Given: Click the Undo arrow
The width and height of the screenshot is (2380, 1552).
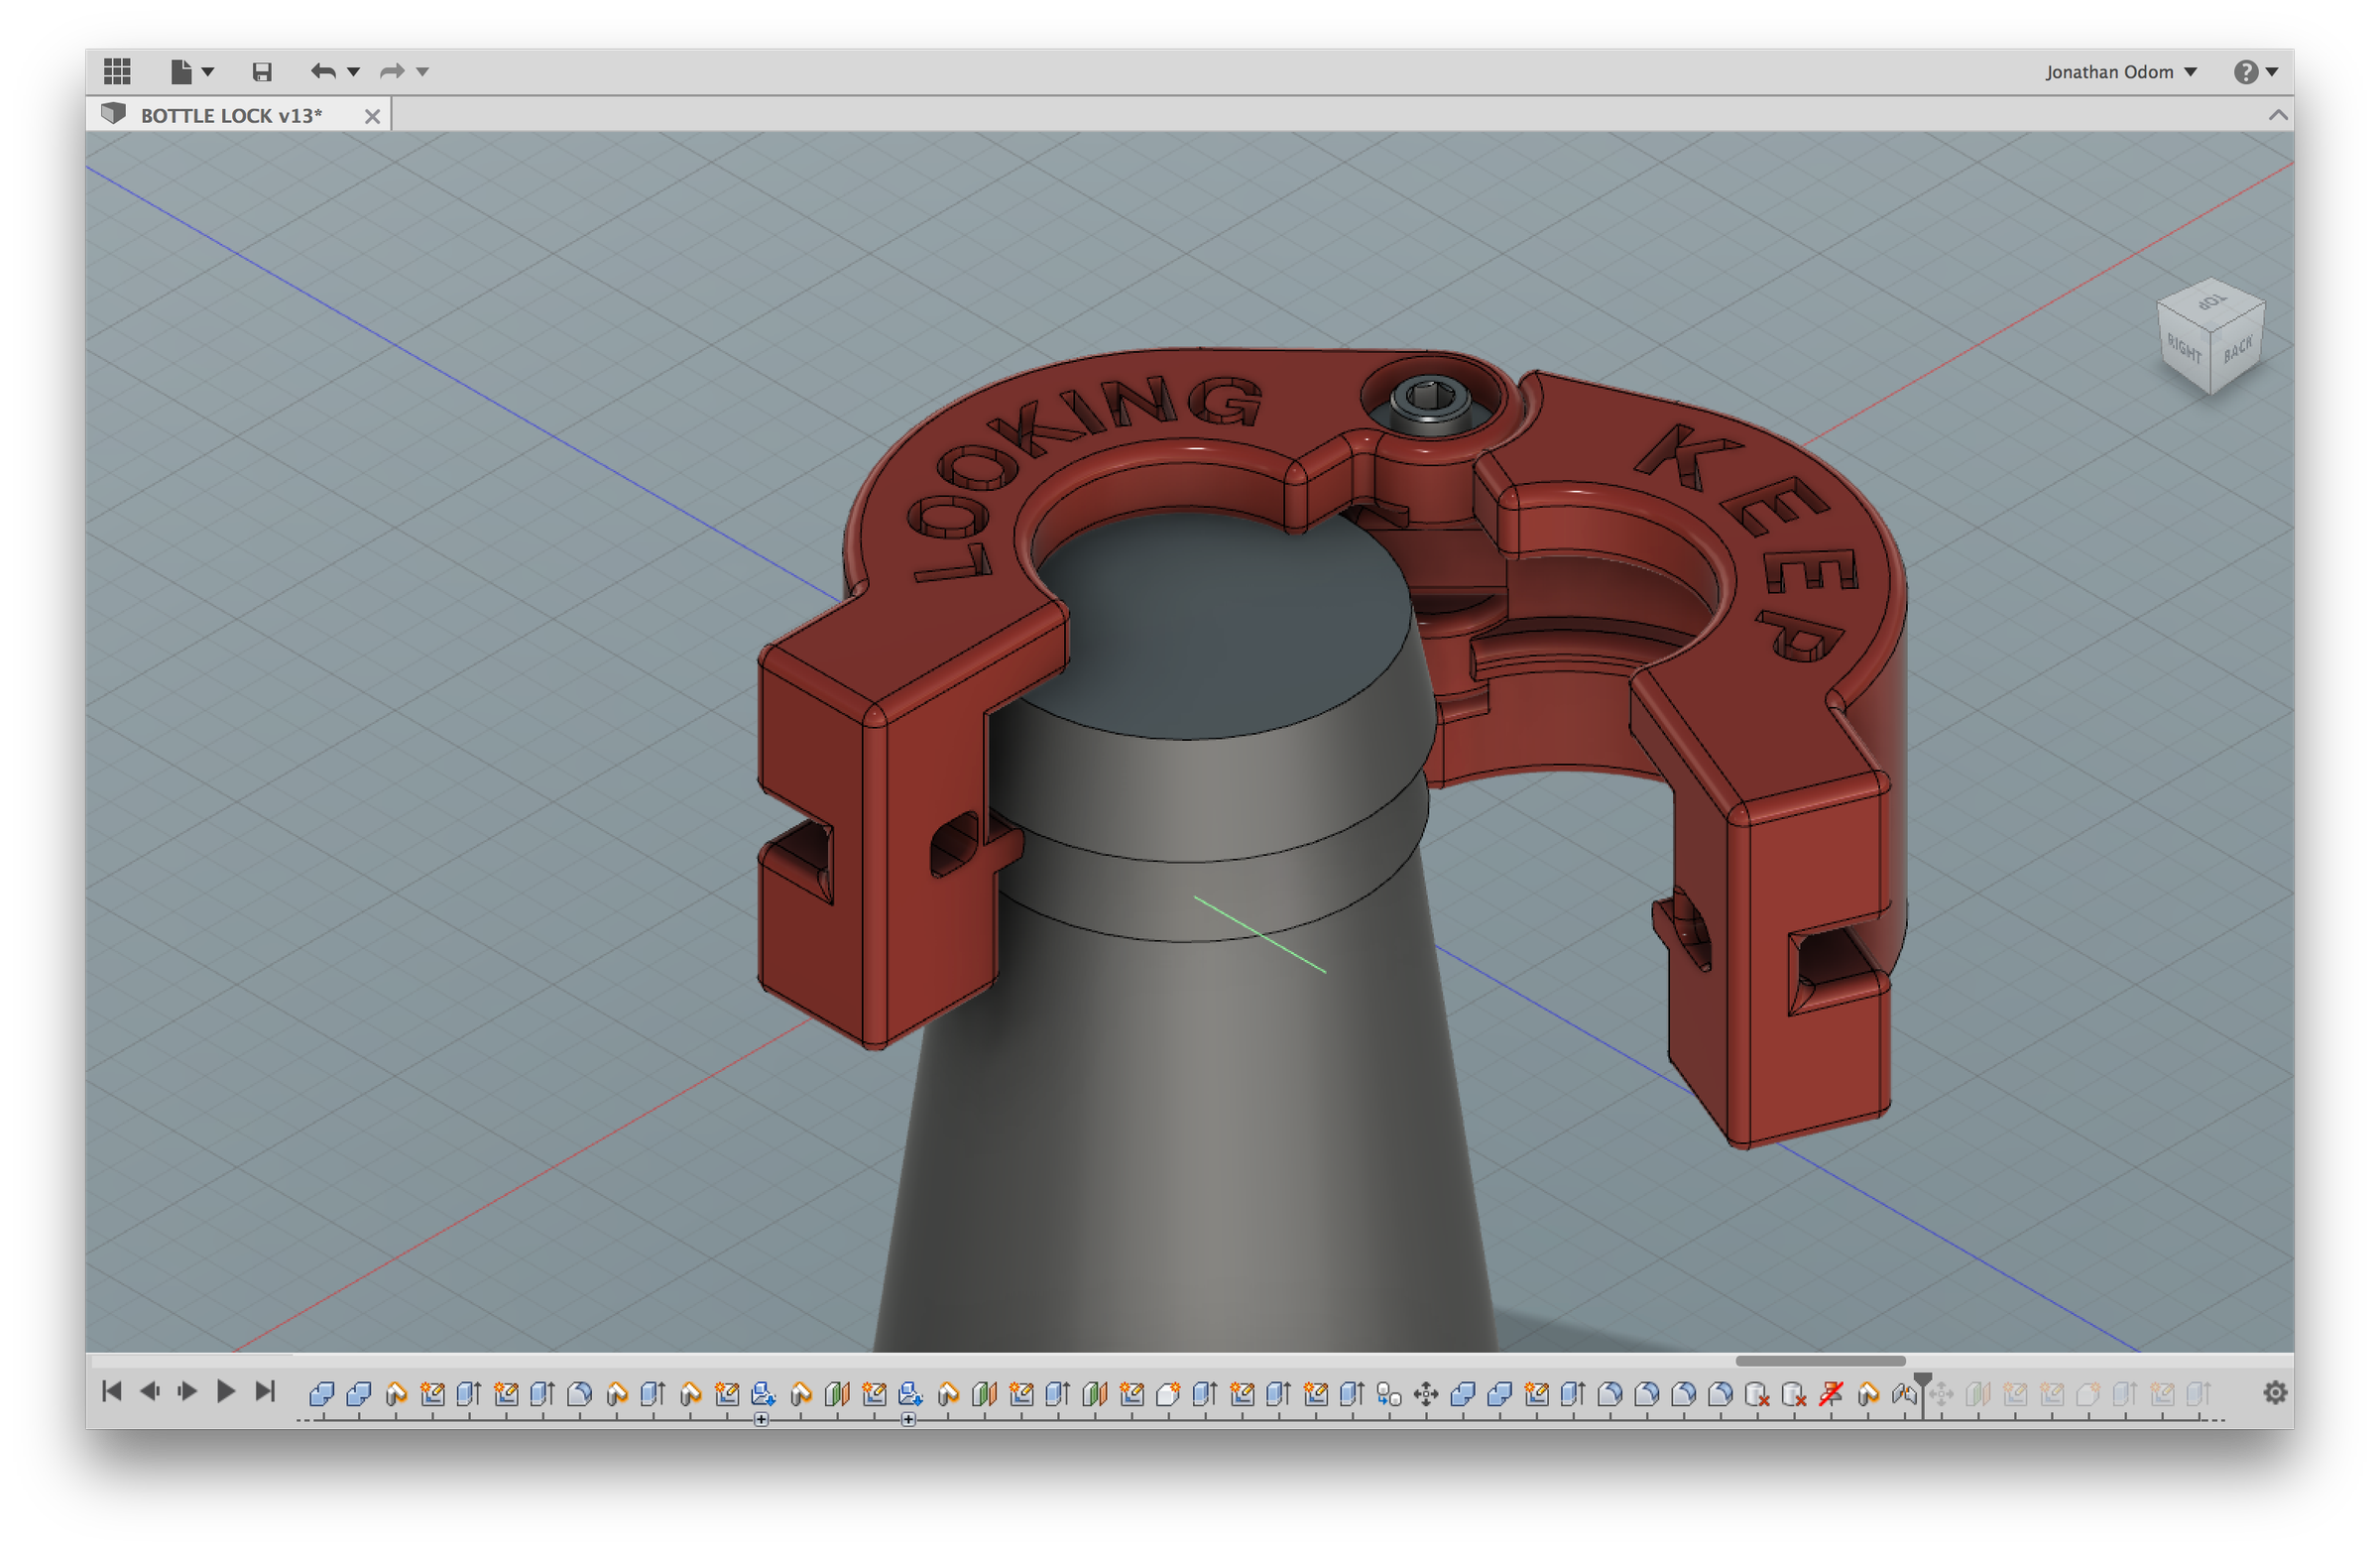Looking at the screenshot, I should click(323, 71).
